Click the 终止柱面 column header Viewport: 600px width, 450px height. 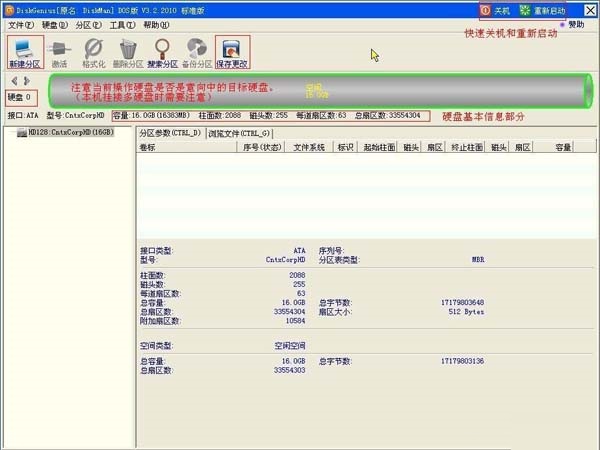466,147
